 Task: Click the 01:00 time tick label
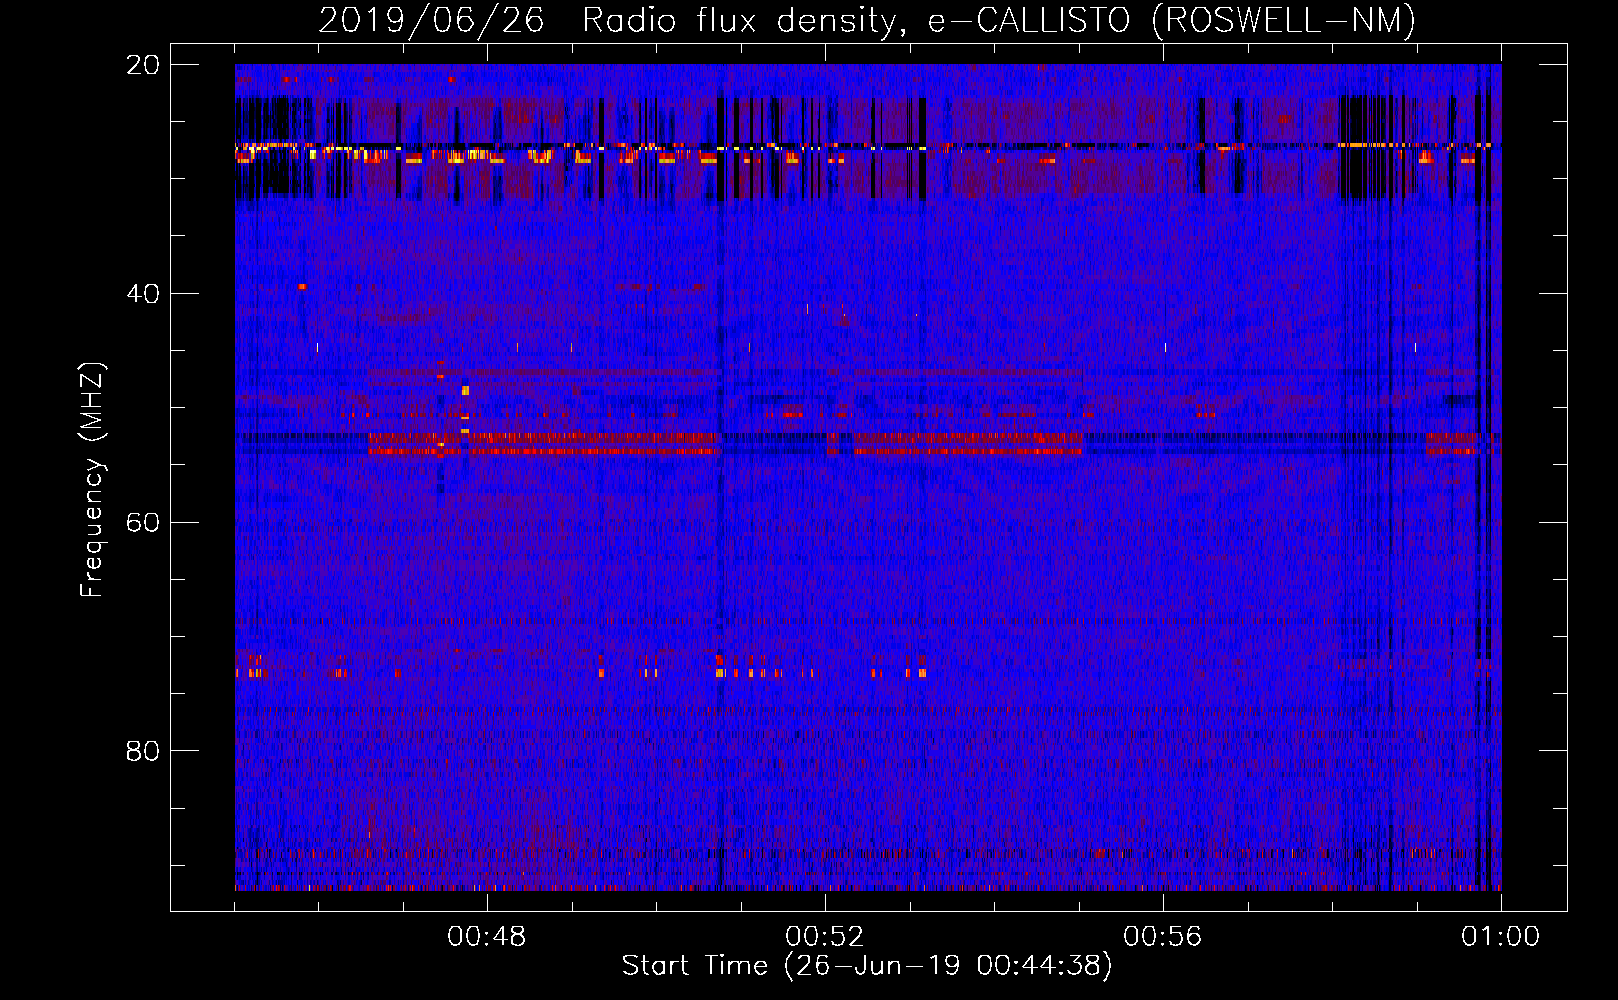click(x=1501, y=937)
